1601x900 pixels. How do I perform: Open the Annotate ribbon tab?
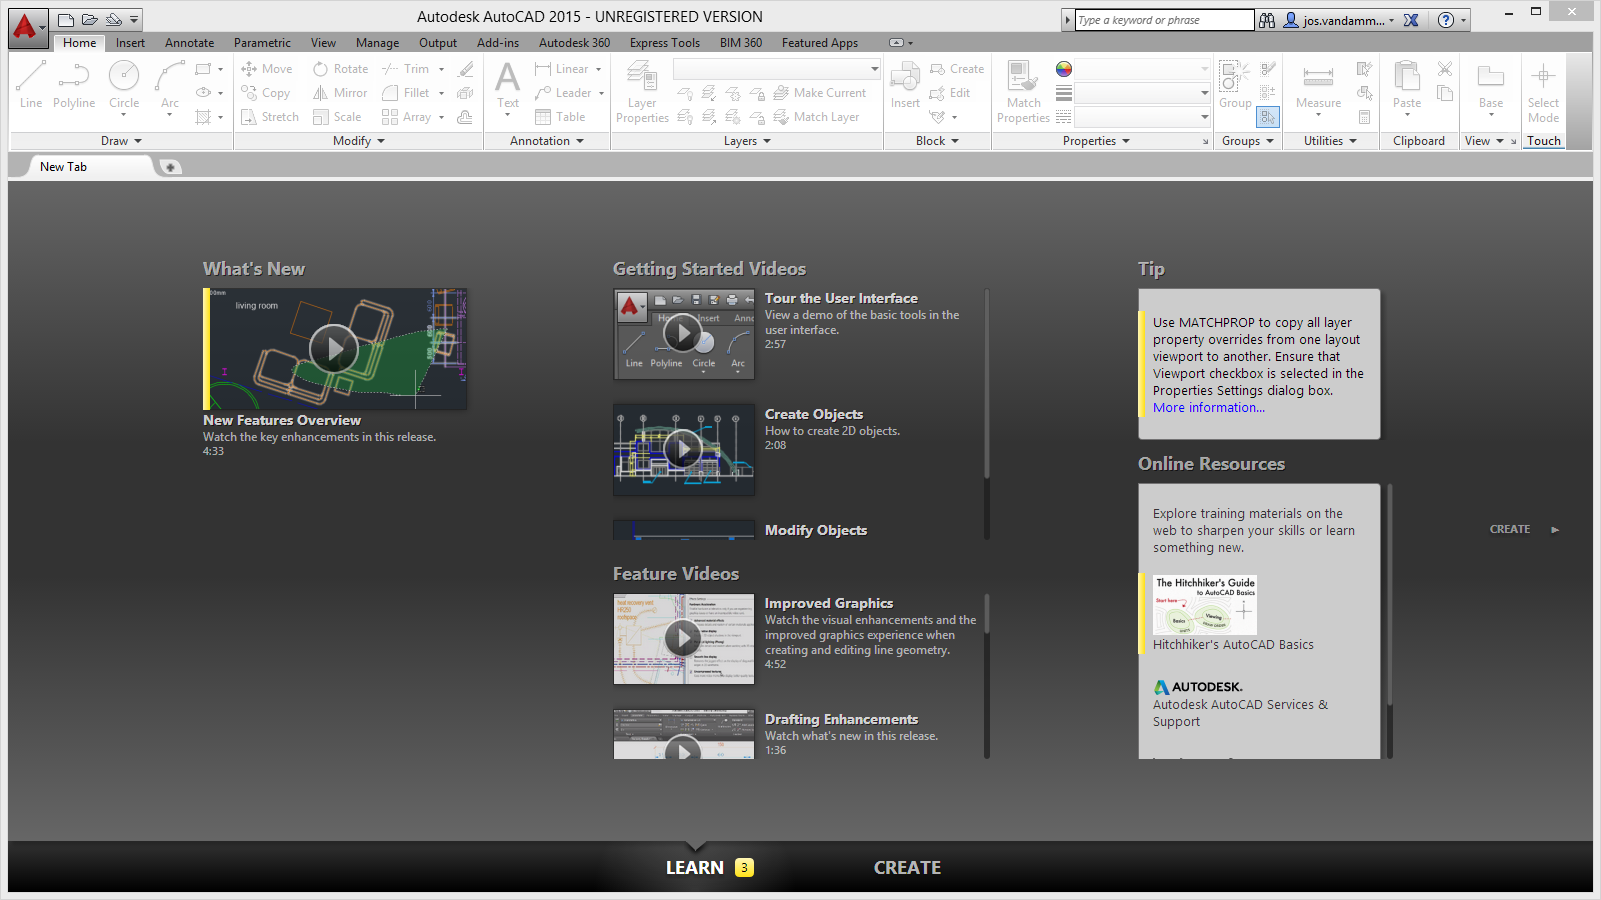click(x=189, y=43)
